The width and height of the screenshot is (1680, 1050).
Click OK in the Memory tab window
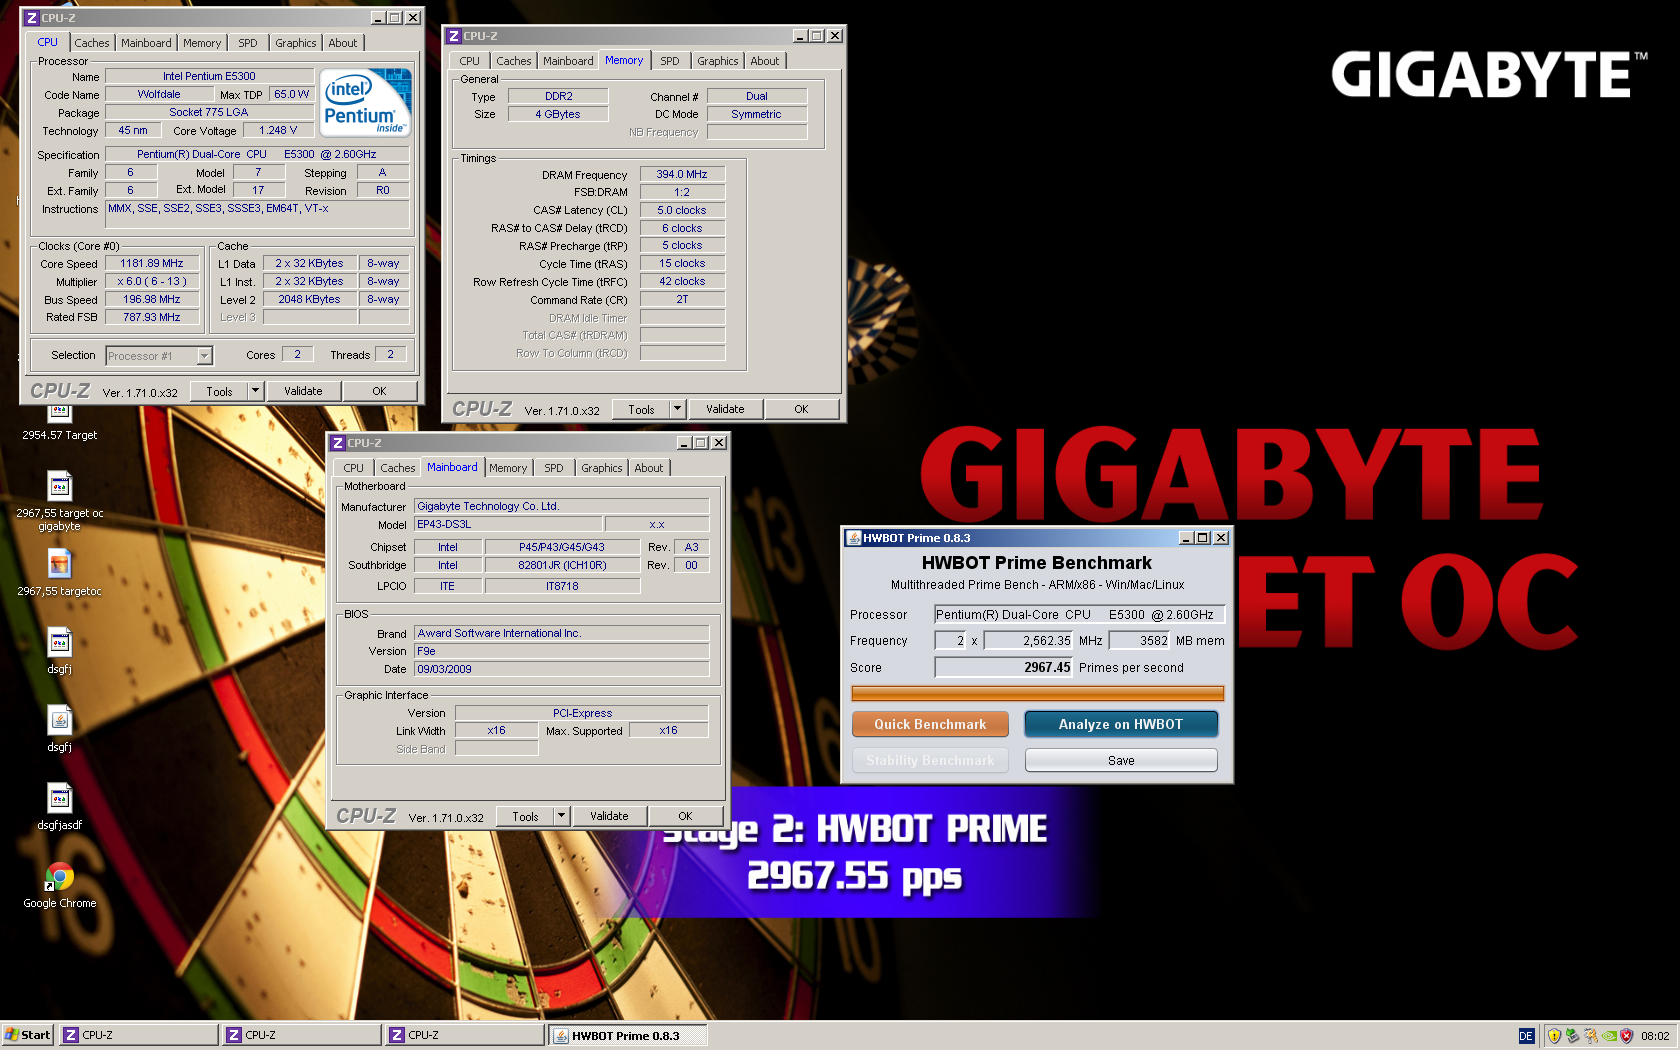(801, 409)
